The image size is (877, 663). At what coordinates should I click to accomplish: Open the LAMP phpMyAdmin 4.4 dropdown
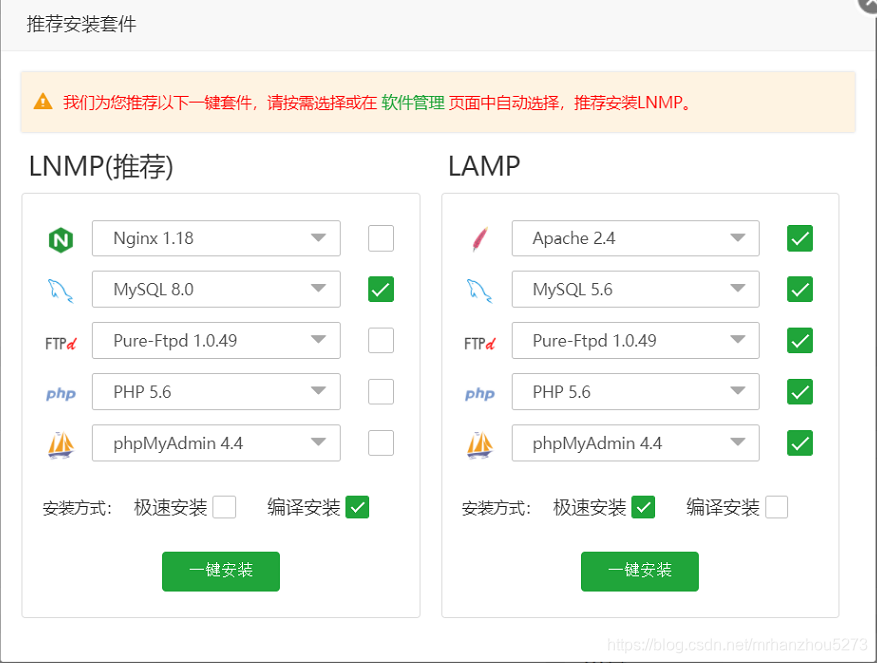[x=635, y=443]
